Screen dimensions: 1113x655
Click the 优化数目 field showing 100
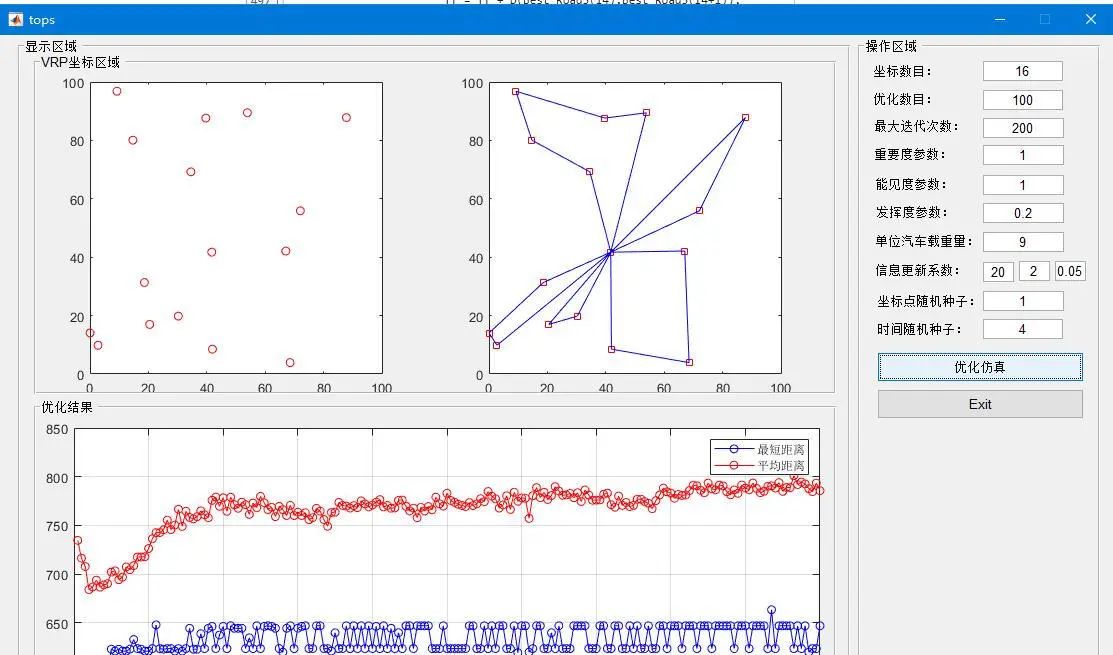coord(1022,100)
